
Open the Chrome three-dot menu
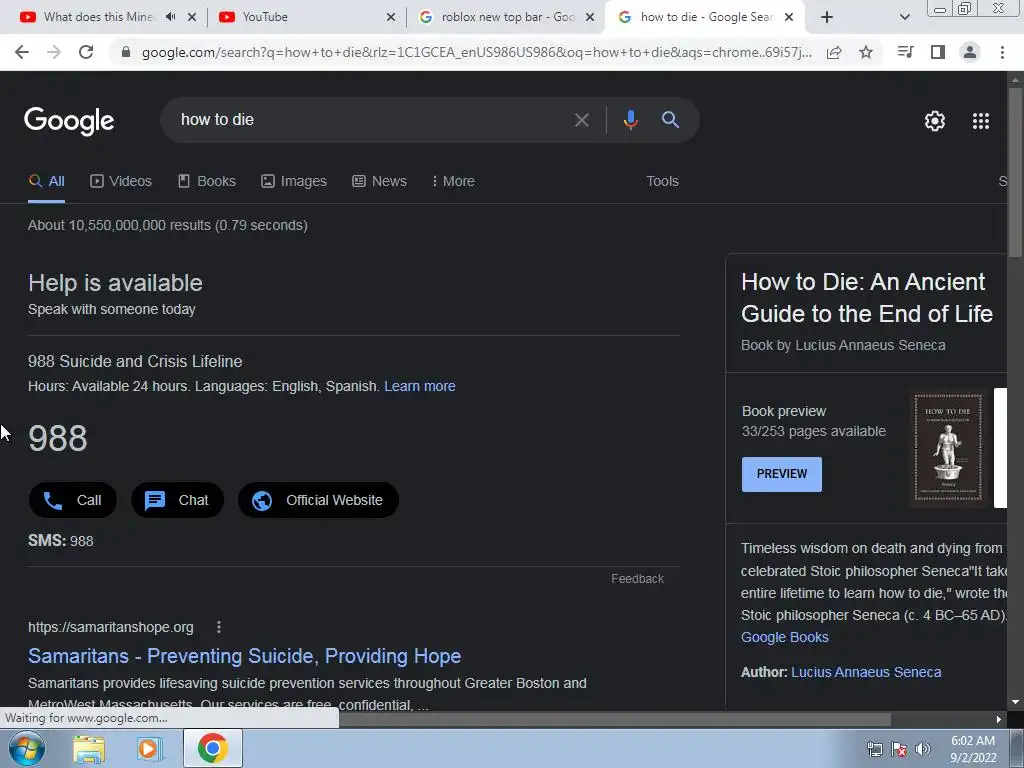click(1002, 52)
